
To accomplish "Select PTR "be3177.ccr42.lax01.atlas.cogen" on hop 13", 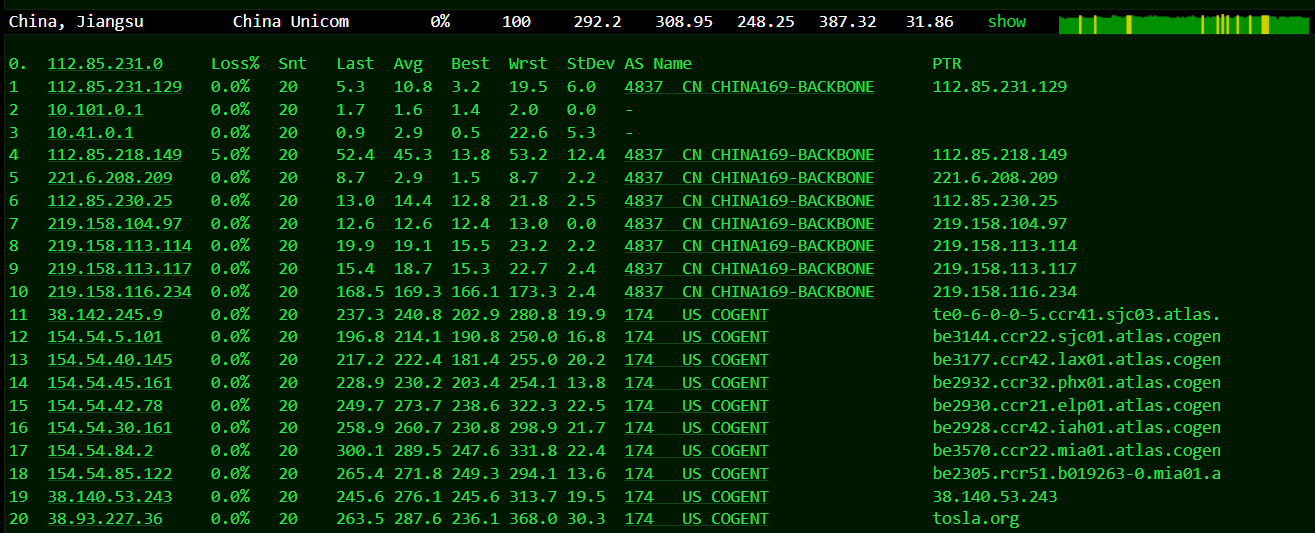I will 1077,360.
